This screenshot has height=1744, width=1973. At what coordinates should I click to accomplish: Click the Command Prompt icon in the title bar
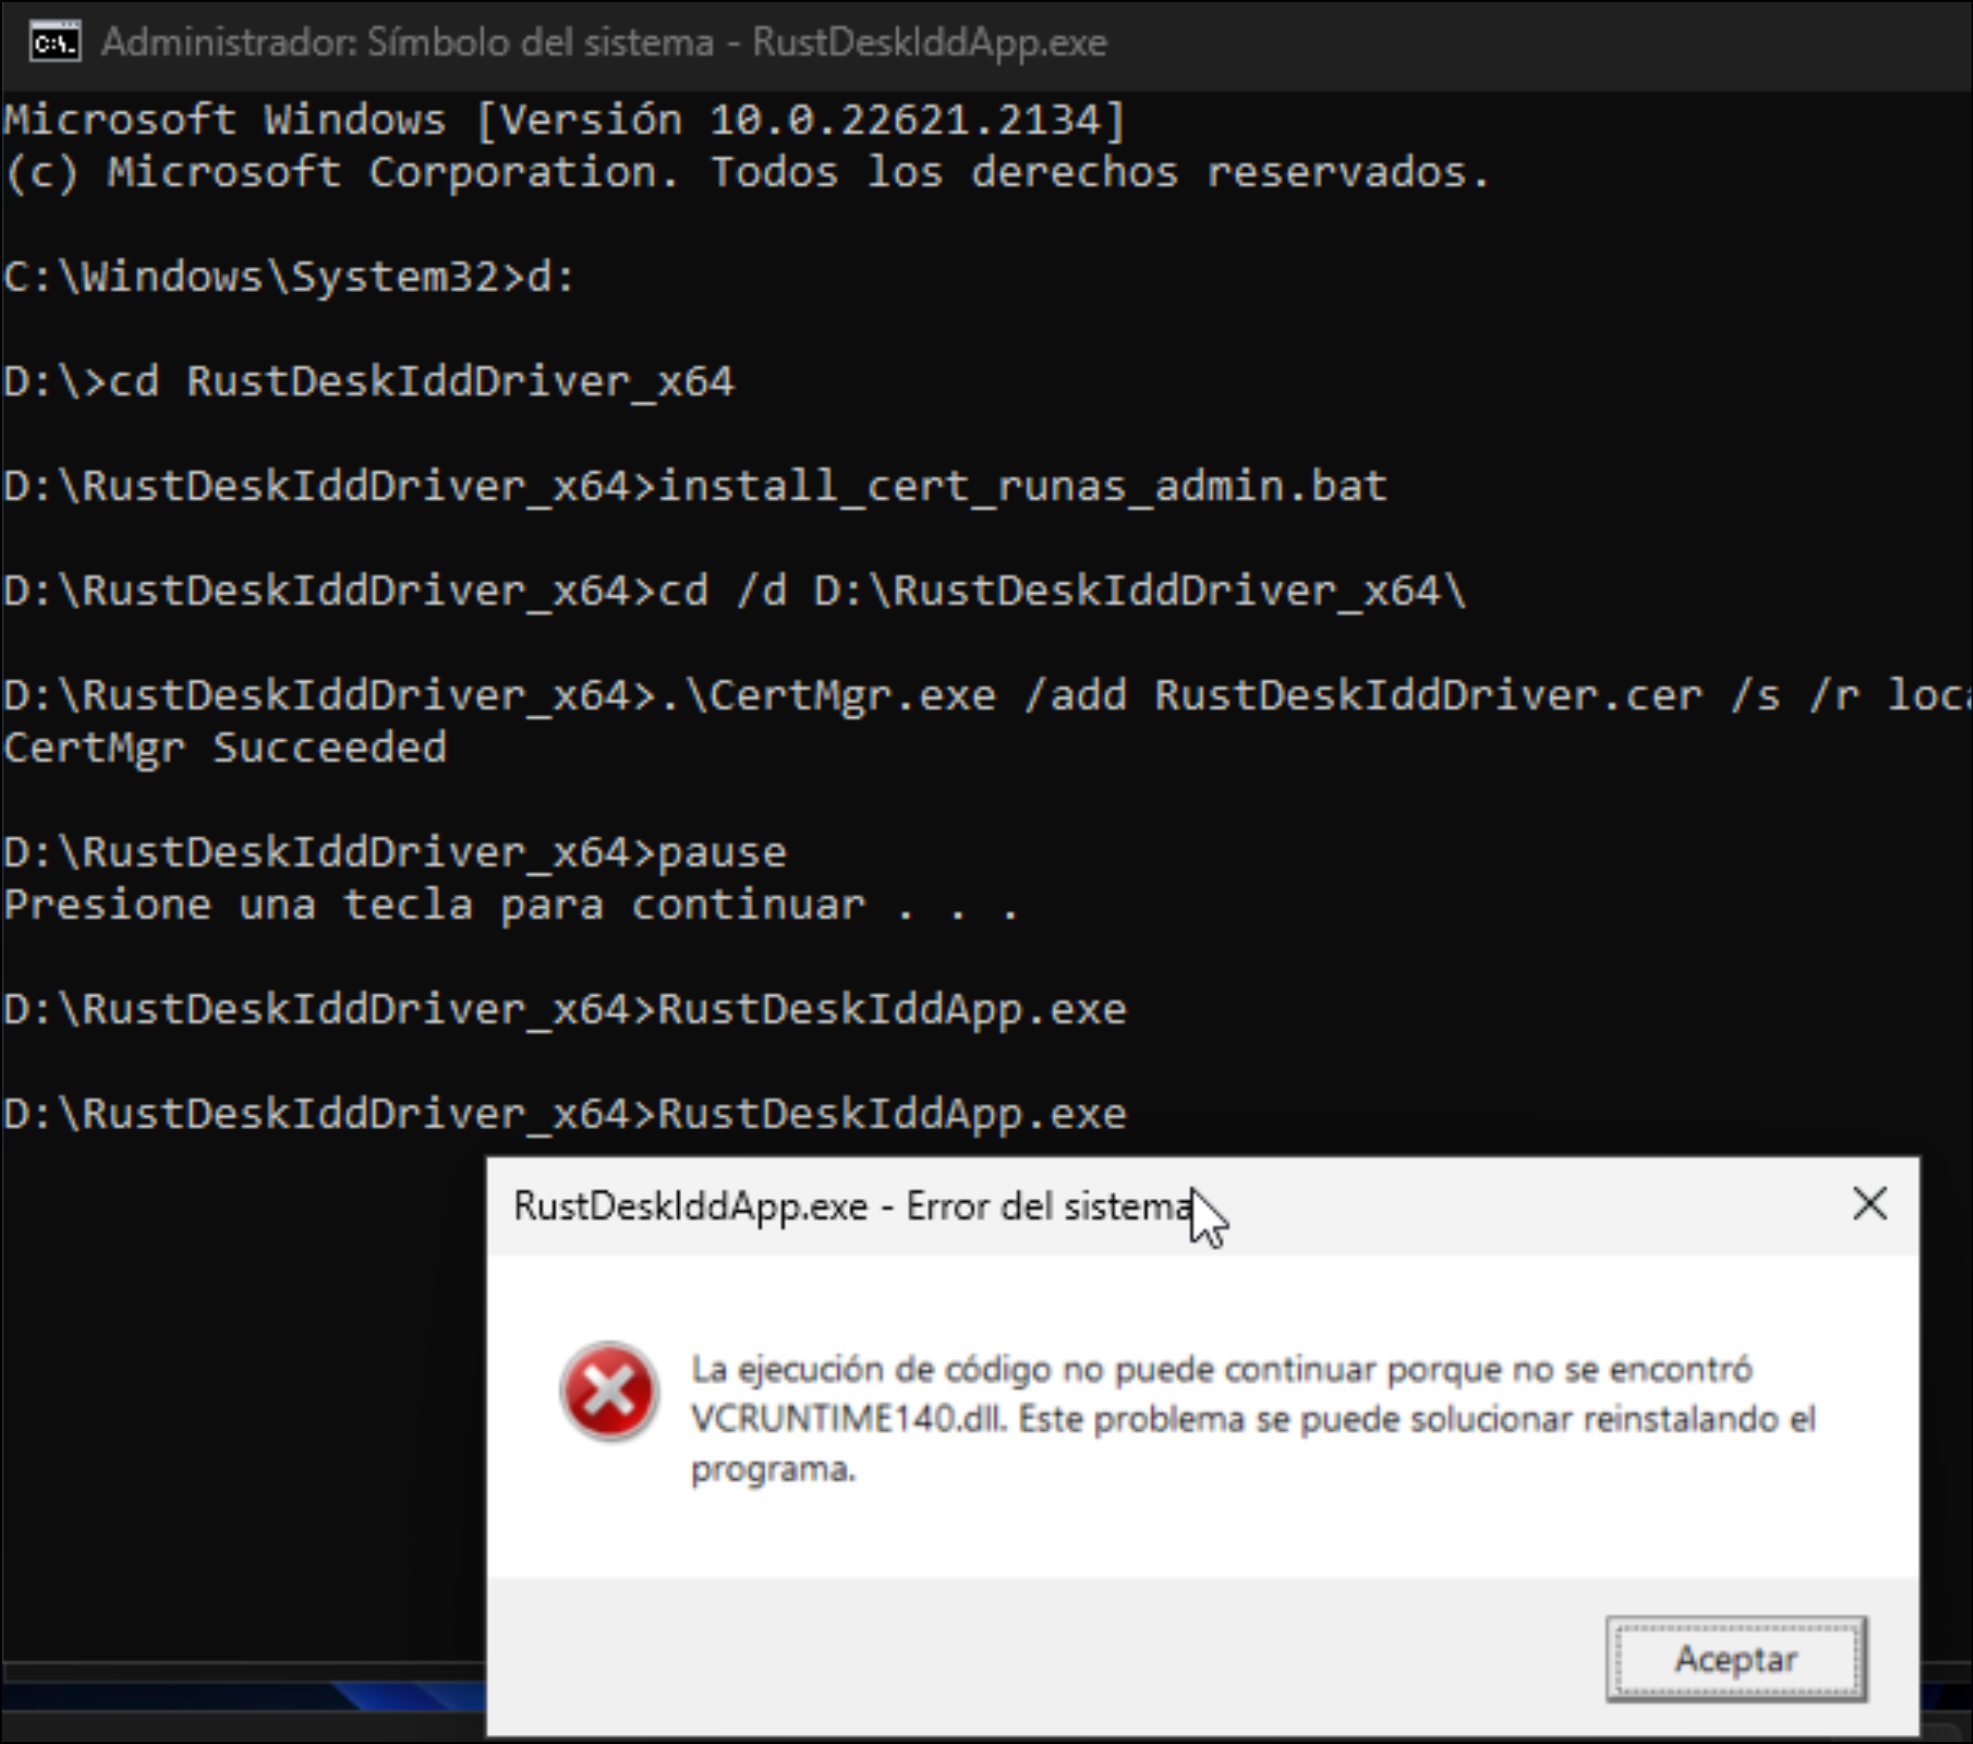[x=55, y=42]
